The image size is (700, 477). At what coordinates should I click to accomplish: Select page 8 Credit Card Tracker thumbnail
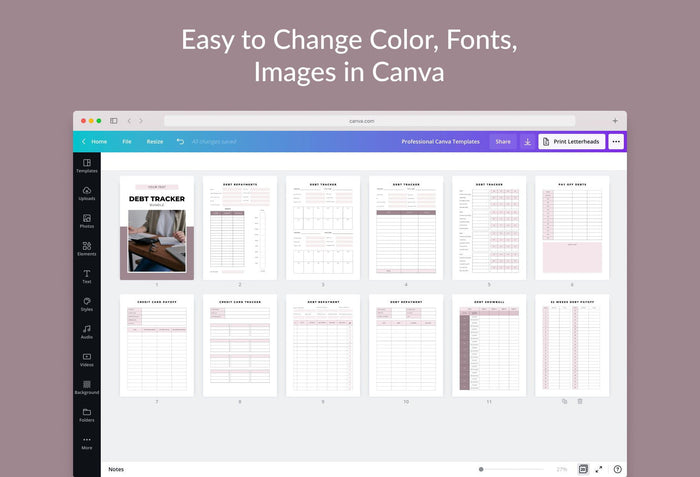240,345
